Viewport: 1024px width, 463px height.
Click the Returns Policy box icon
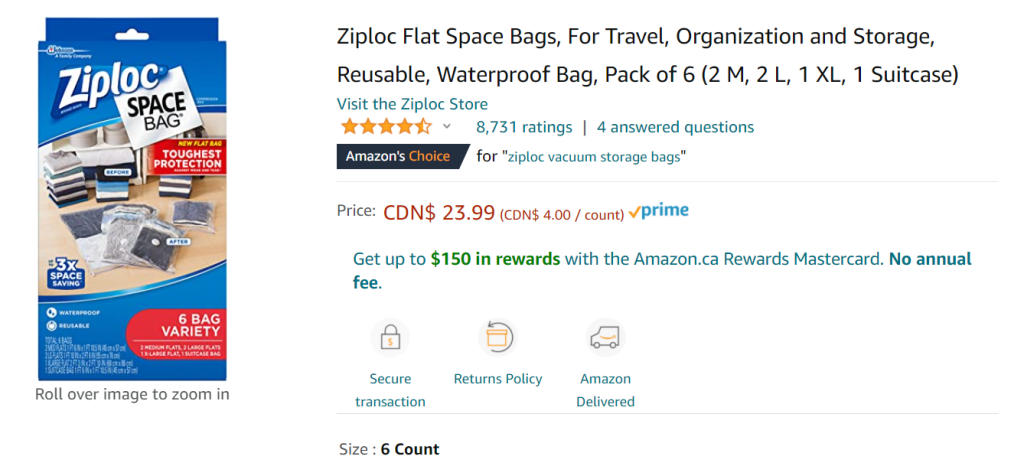click(x=497, y=338)
